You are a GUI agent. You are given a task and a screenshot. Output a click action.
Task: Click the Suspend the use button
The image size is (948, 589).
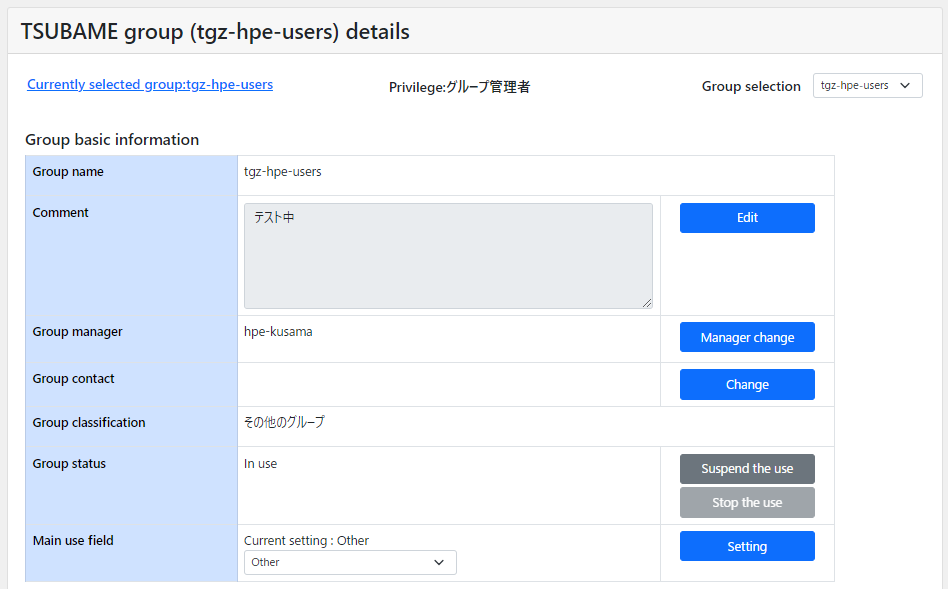(747, 469)
